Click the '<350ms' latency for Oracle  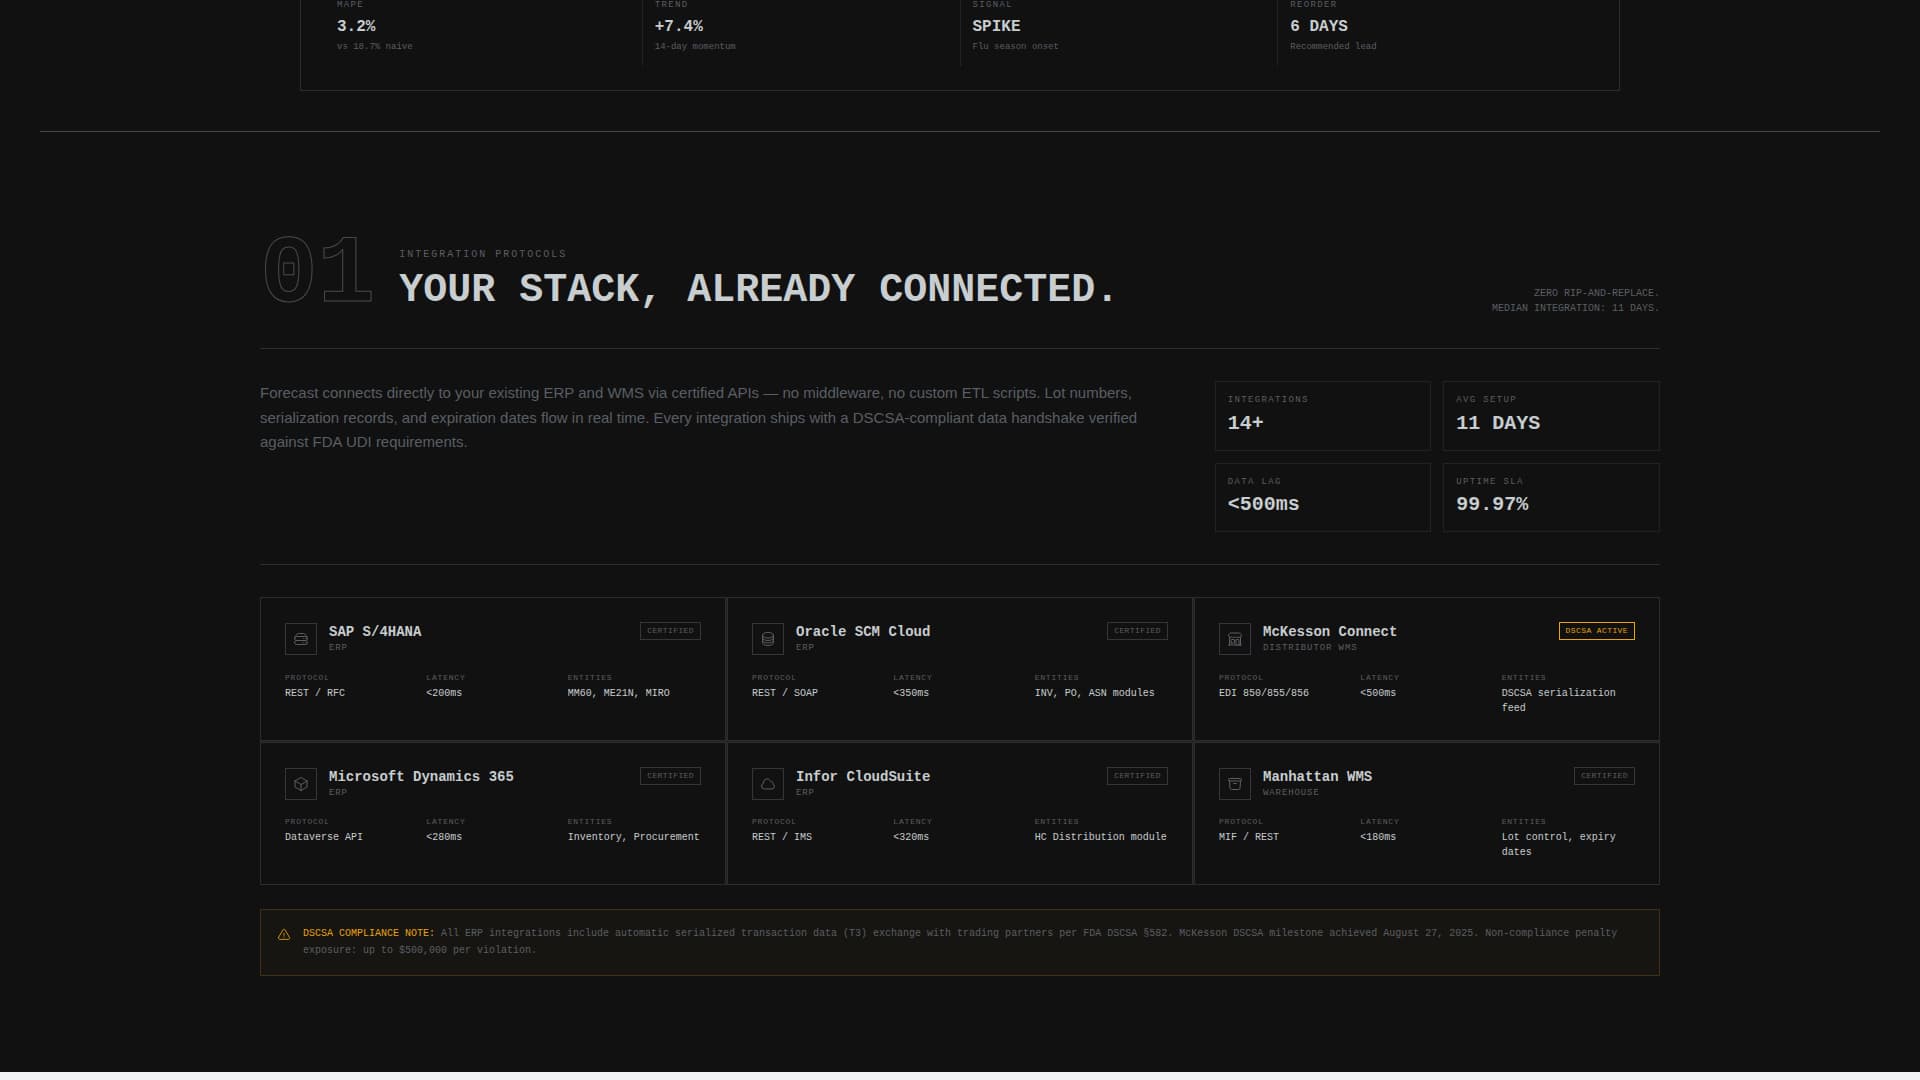click(911, 693)
